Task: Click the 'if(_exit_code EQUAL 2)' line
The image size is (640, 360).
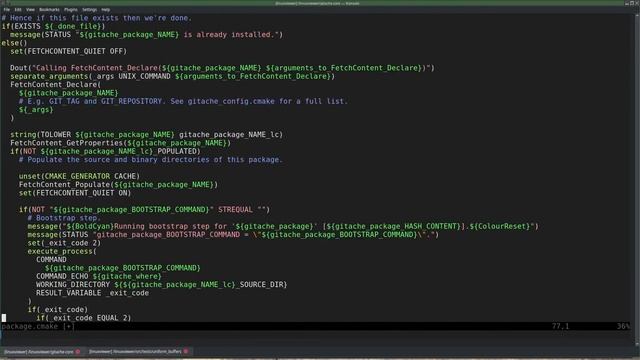Action: [84, 318]
